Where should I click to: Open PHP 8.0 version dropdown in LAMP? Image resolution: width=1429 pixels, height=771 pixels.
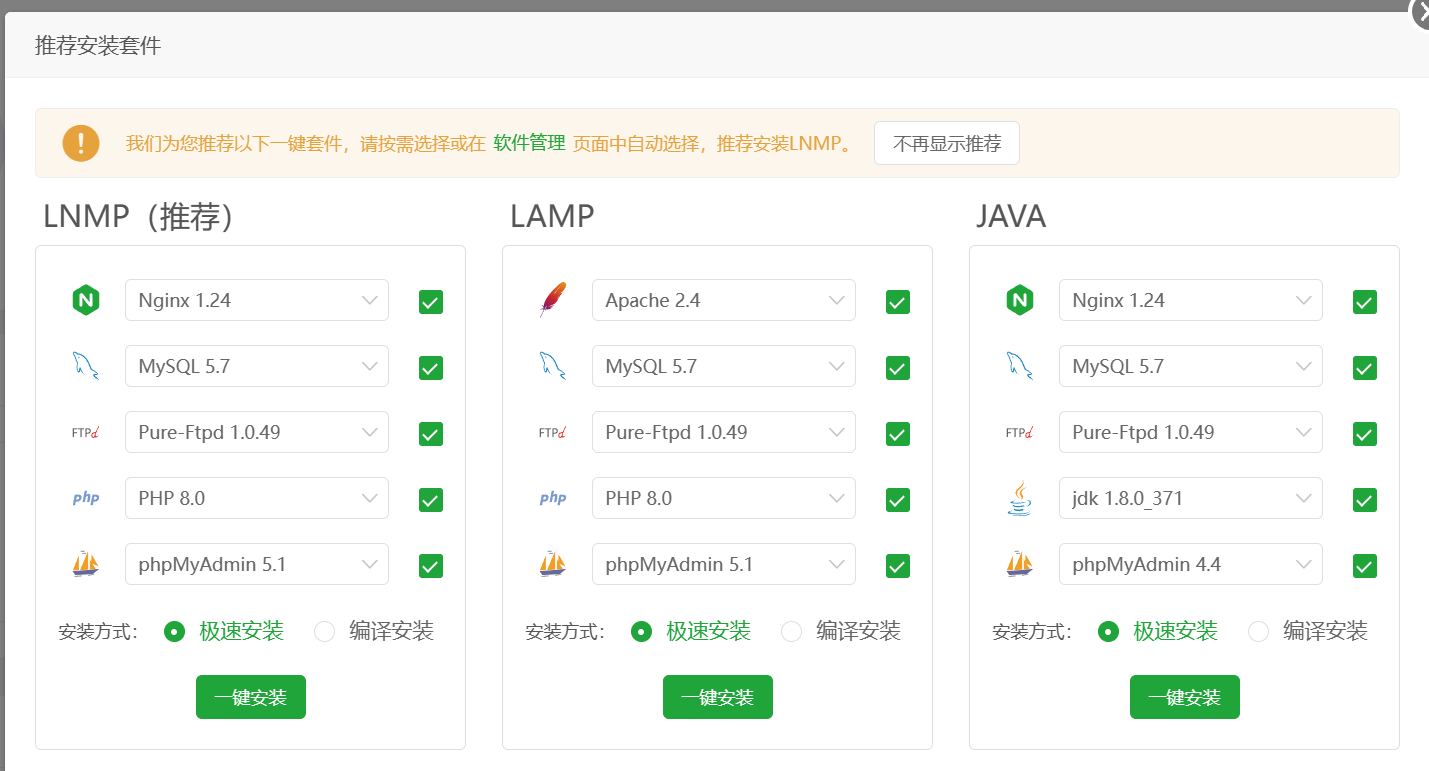click(724, 498)
